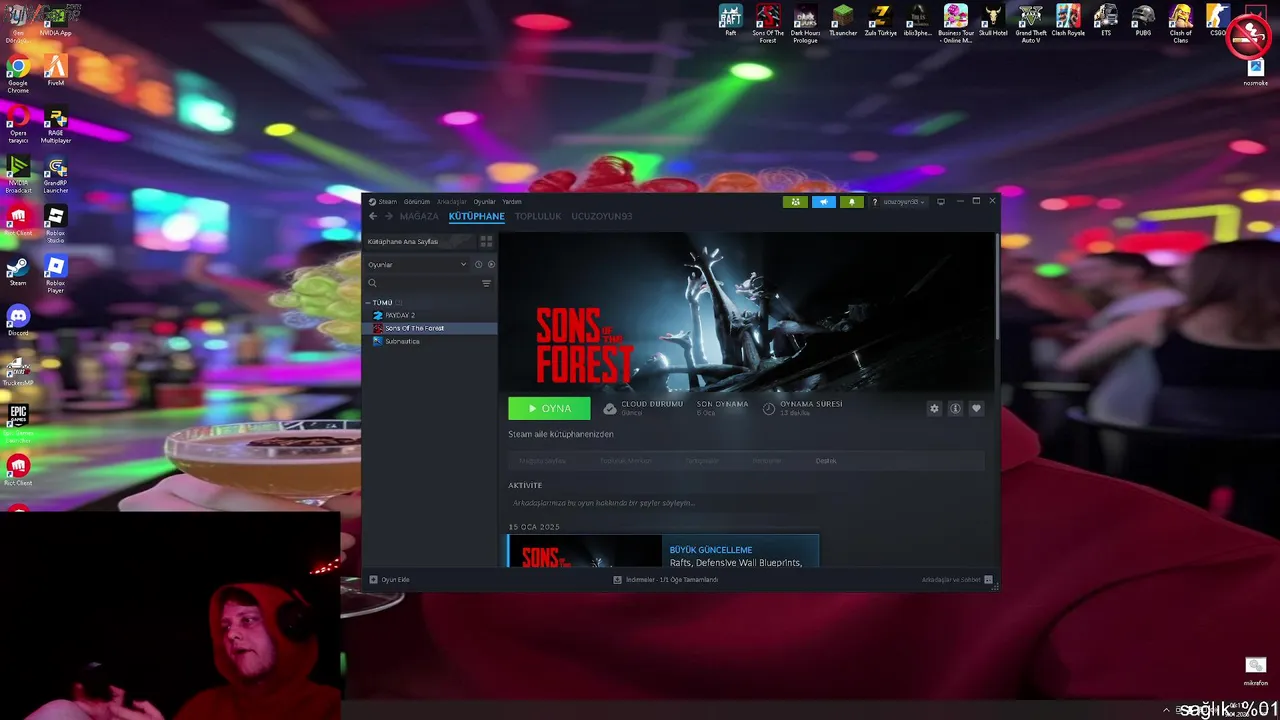Collapse the TÜMÜ games category
This screenshot has height=720, width=1280.
point(368,302)
